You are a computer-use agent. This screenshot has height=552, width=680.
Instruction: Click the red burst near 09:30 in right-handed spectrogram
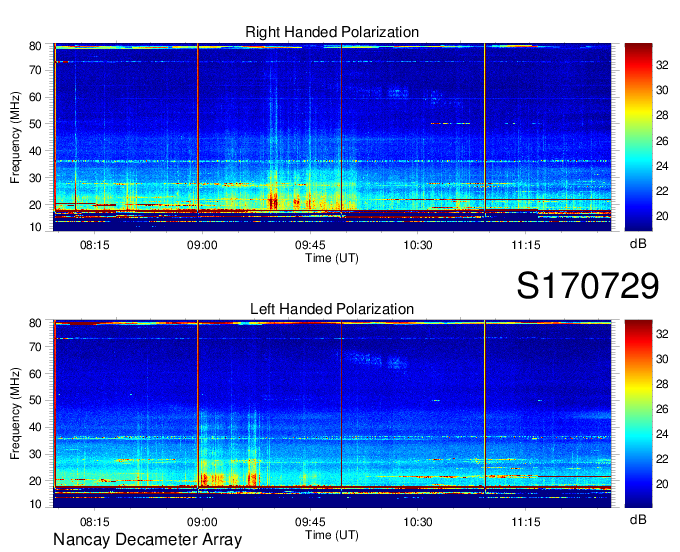click(x=273, y=201)
